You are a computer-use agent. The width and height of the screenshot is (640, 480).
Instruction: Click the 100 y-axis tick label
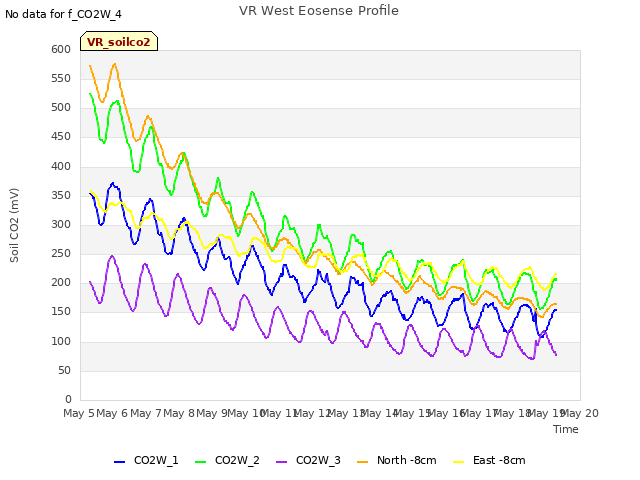tap(61, 341)
